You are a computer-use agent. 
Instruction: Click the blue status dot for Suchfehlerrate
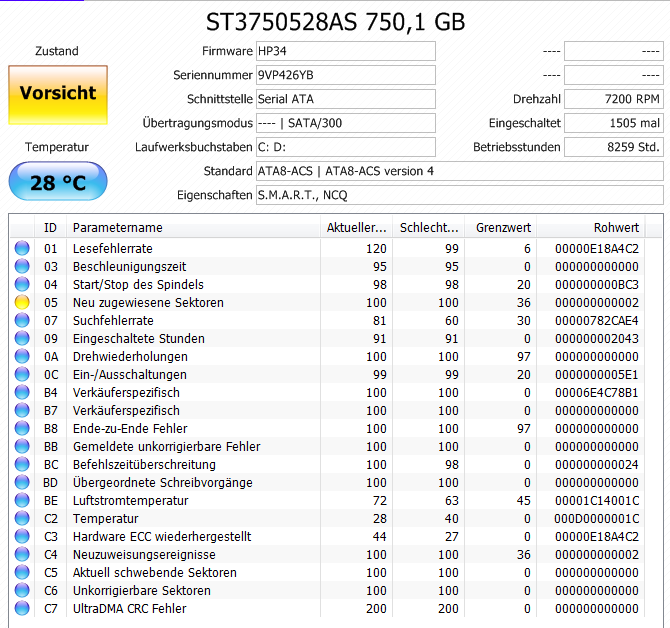(22, 320)
